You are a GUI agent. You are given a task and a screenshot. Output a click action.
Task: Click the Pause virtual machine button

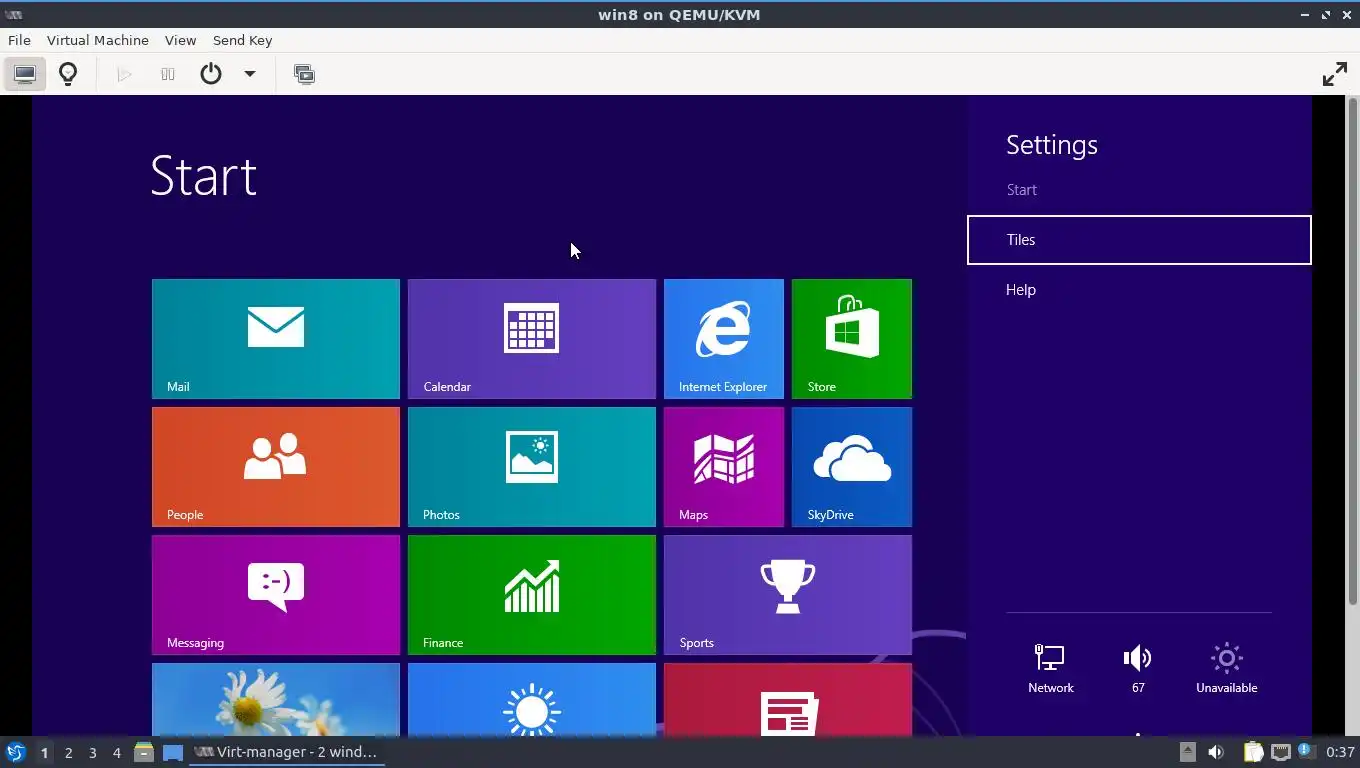pos(168,74)
